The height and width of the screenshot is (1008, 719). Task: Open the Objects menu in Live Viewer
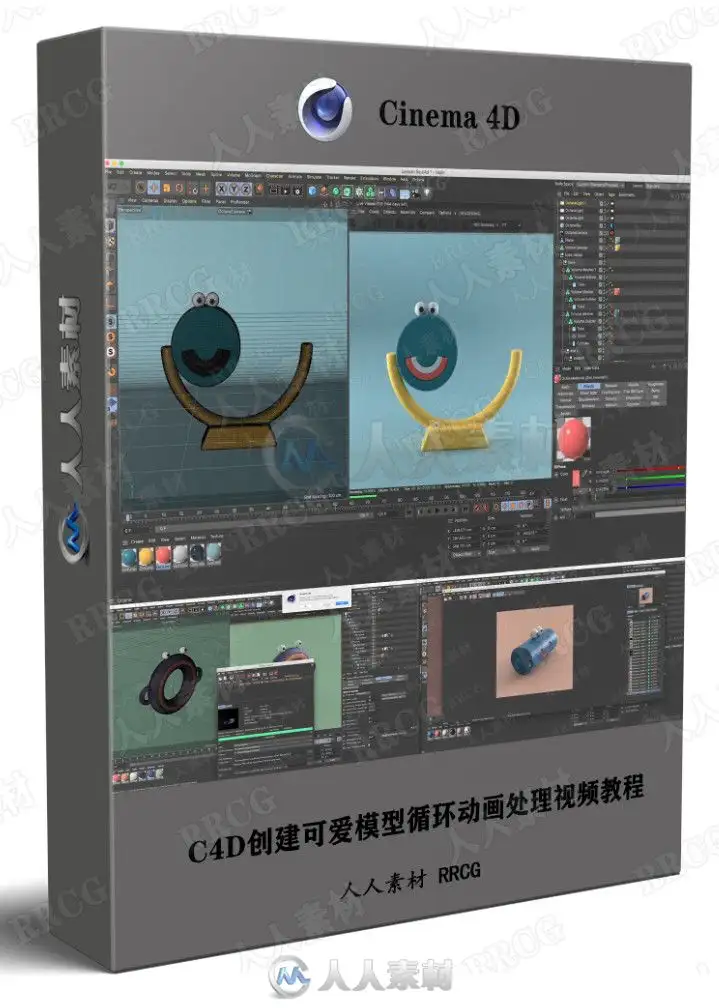coord(388,212)
